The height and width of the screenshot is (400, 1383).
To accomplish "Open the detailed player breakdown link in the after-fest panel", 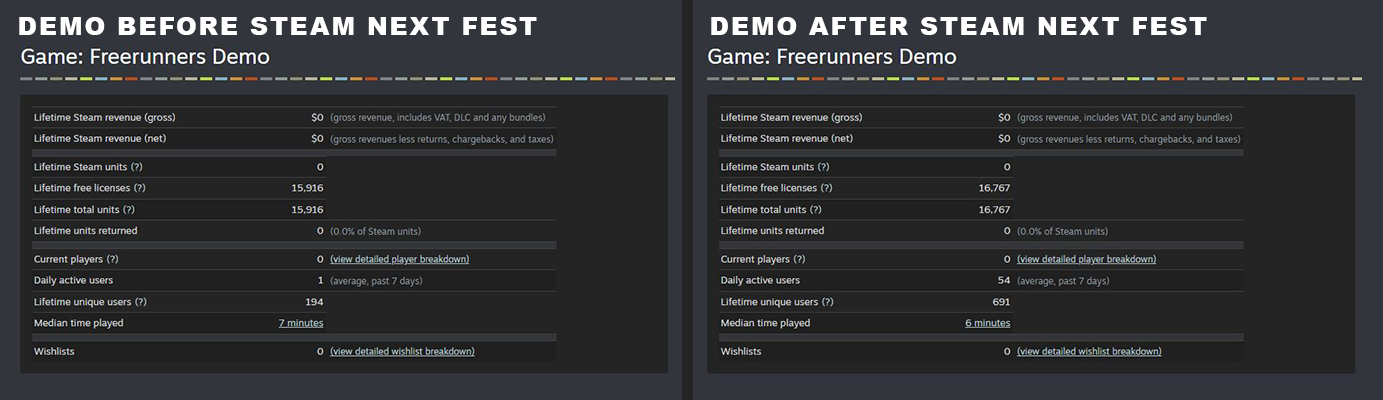I will [1086, 259].
